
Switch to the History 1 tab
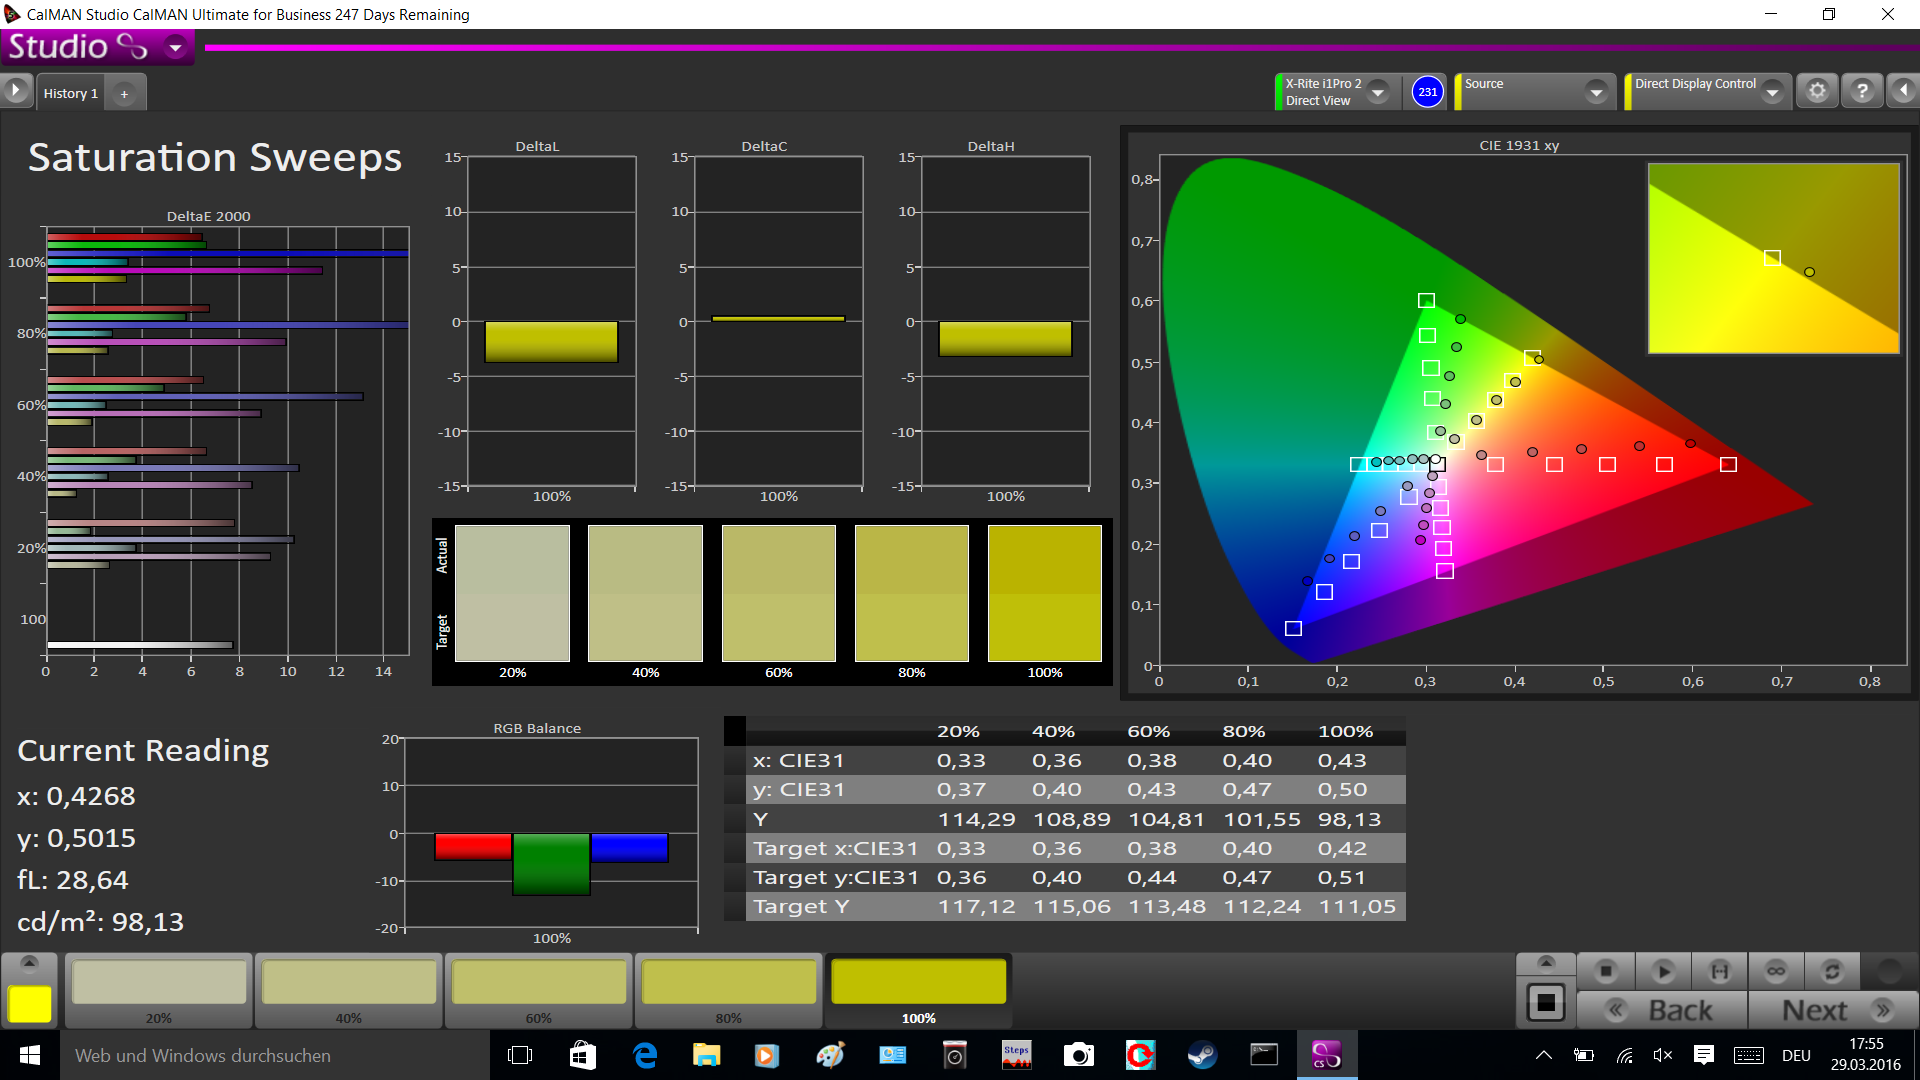pyautogui.click(x=70, y=93)
